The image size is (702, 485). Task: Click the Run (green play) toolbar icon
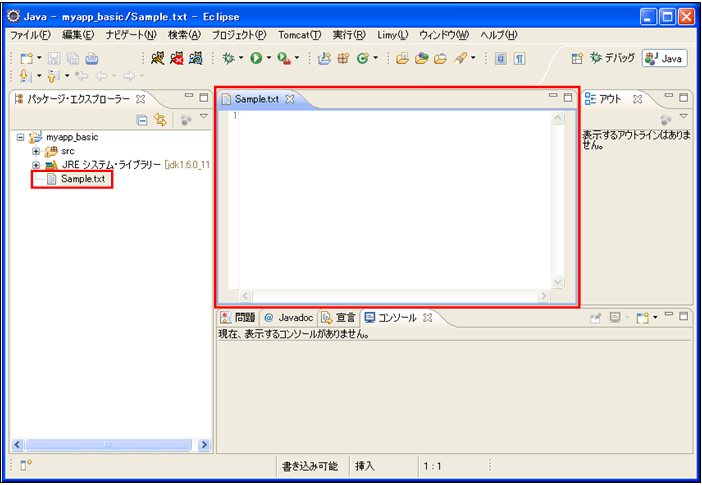[x=256, y=59]
